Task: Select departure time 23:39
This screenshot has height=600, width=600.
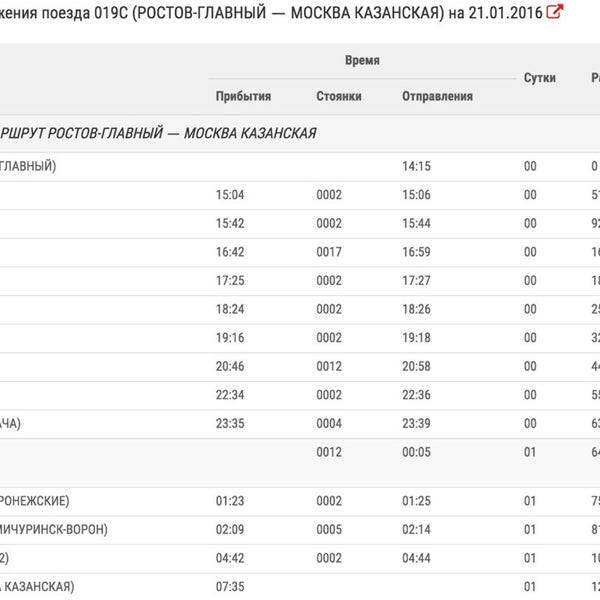Action: click(416, 424)
